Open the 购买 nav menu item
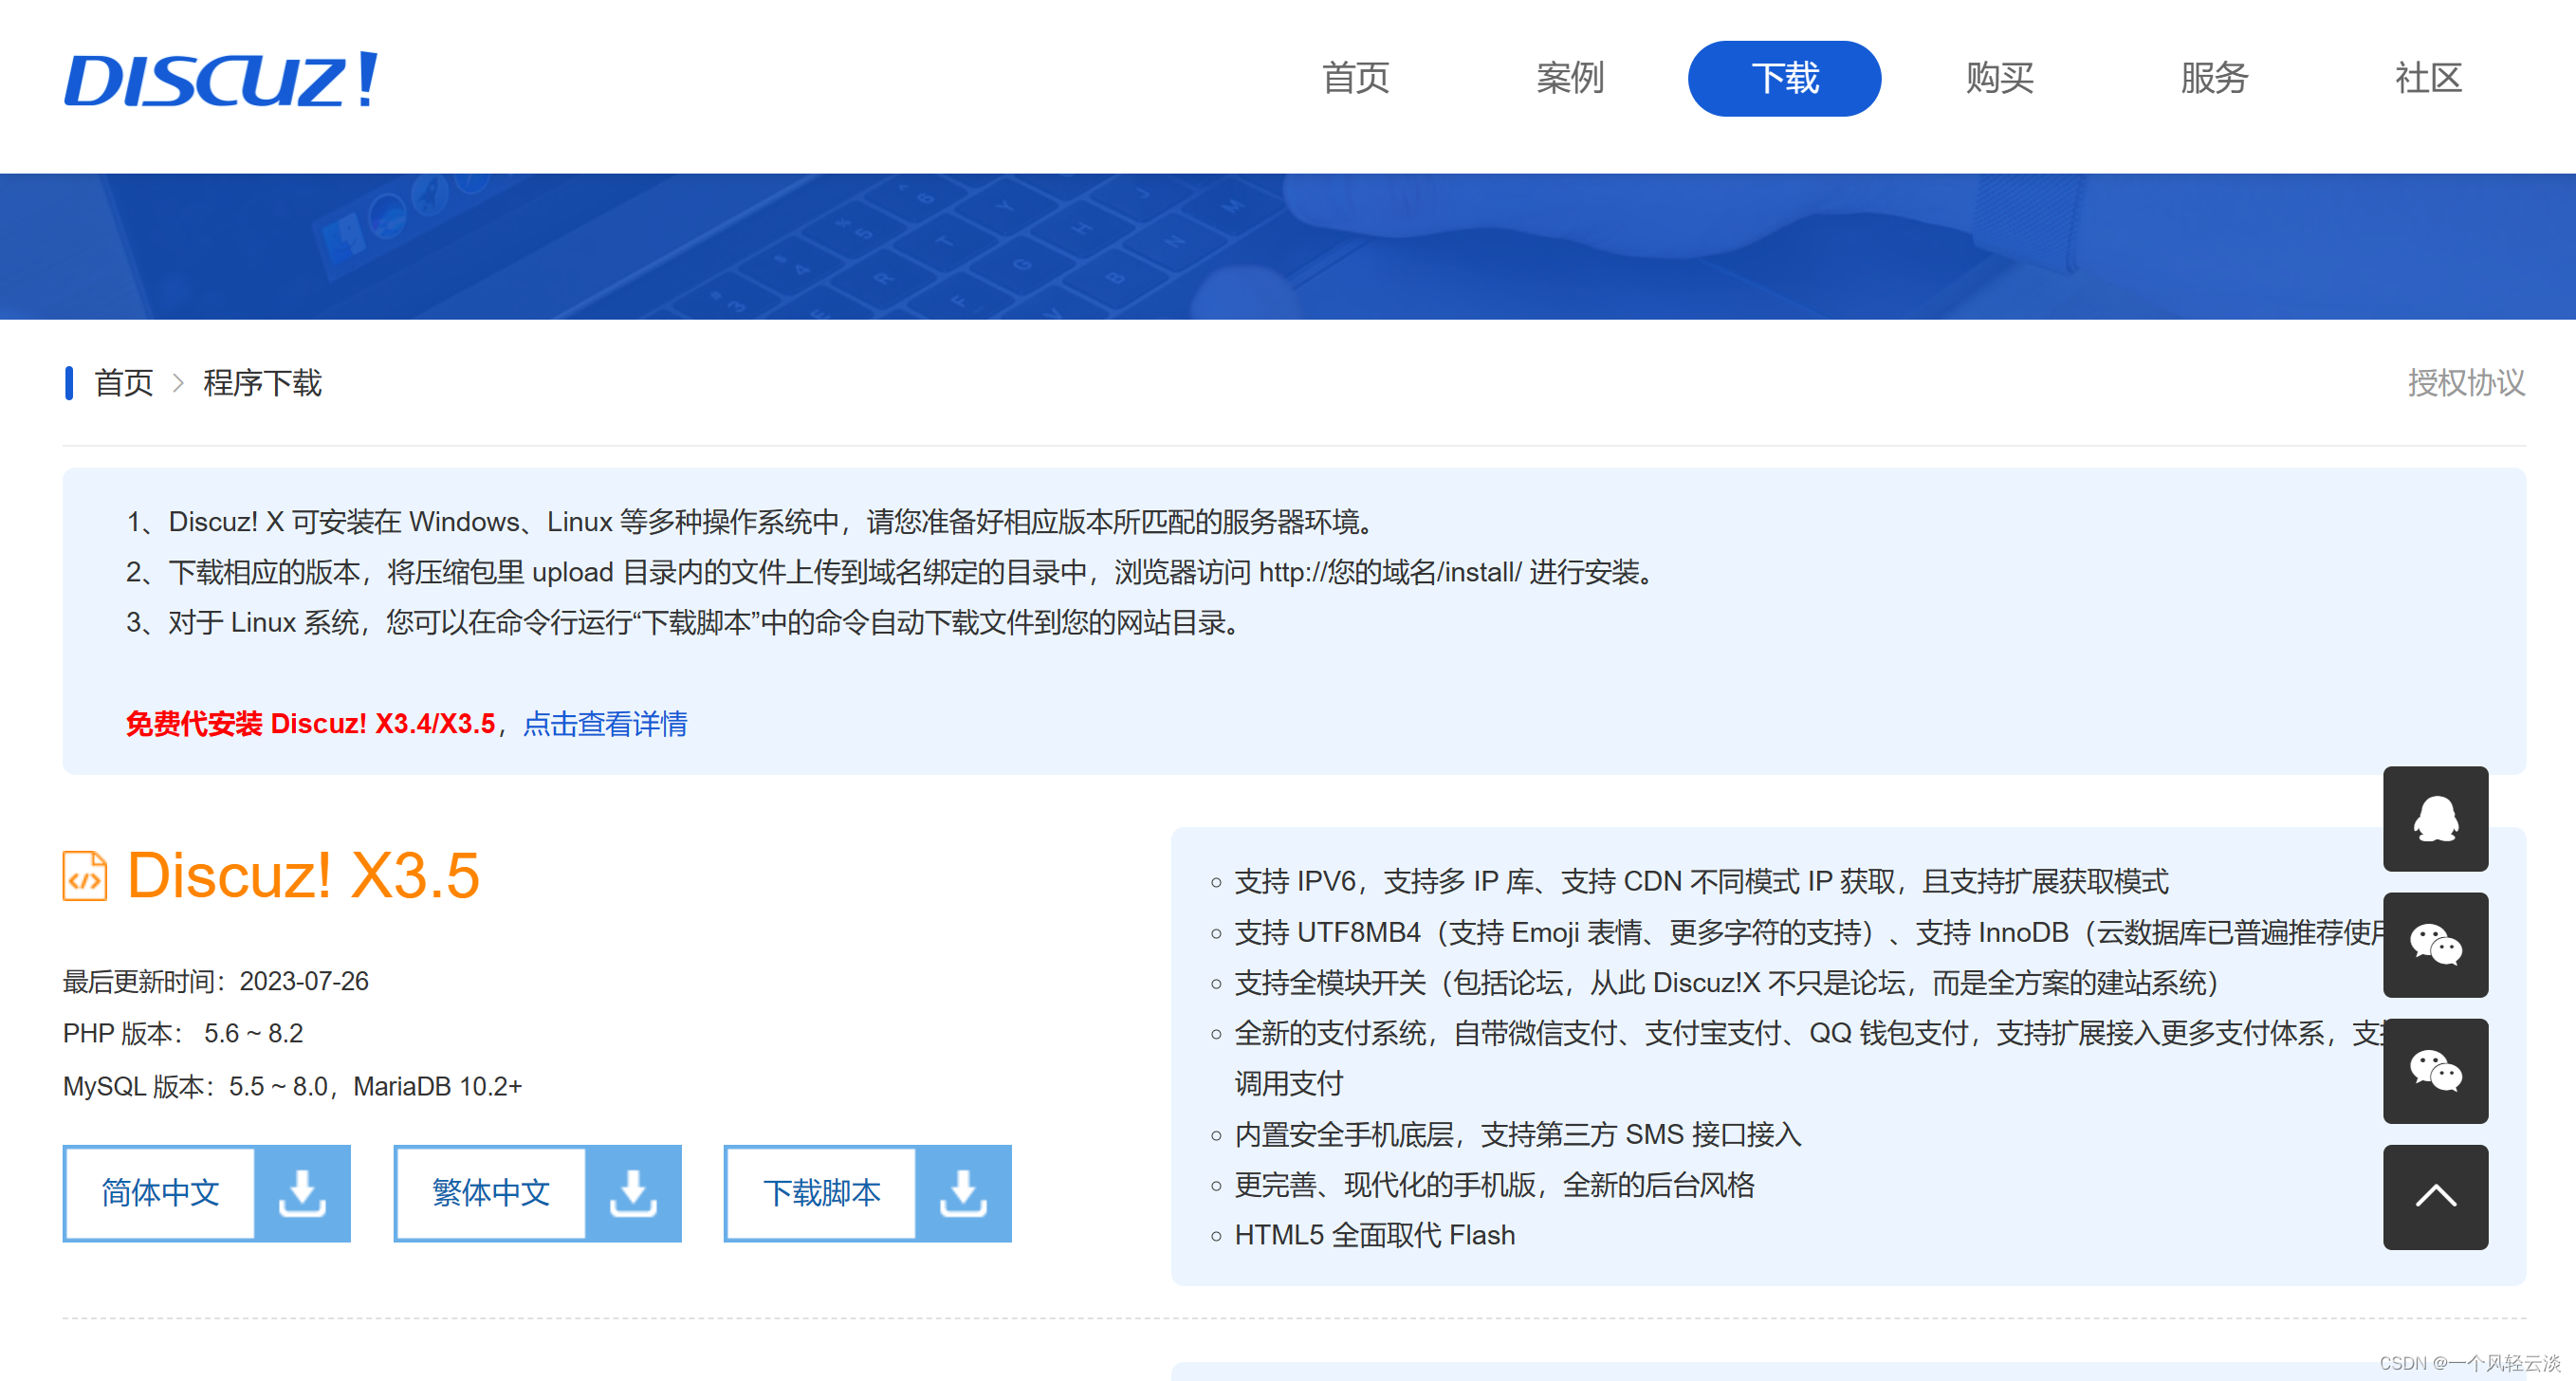The height and width of the screenshot is (1381, 2576). click(x=1999, y=78)
